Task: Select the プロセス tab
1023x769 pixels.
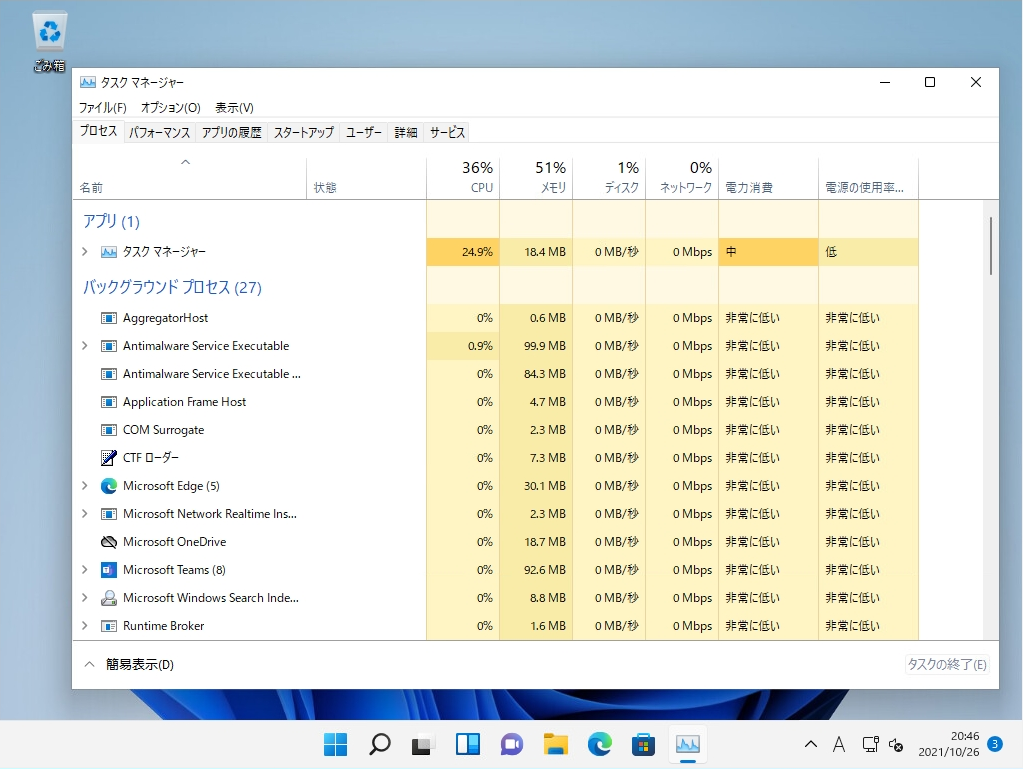Action: coord(99,131)
